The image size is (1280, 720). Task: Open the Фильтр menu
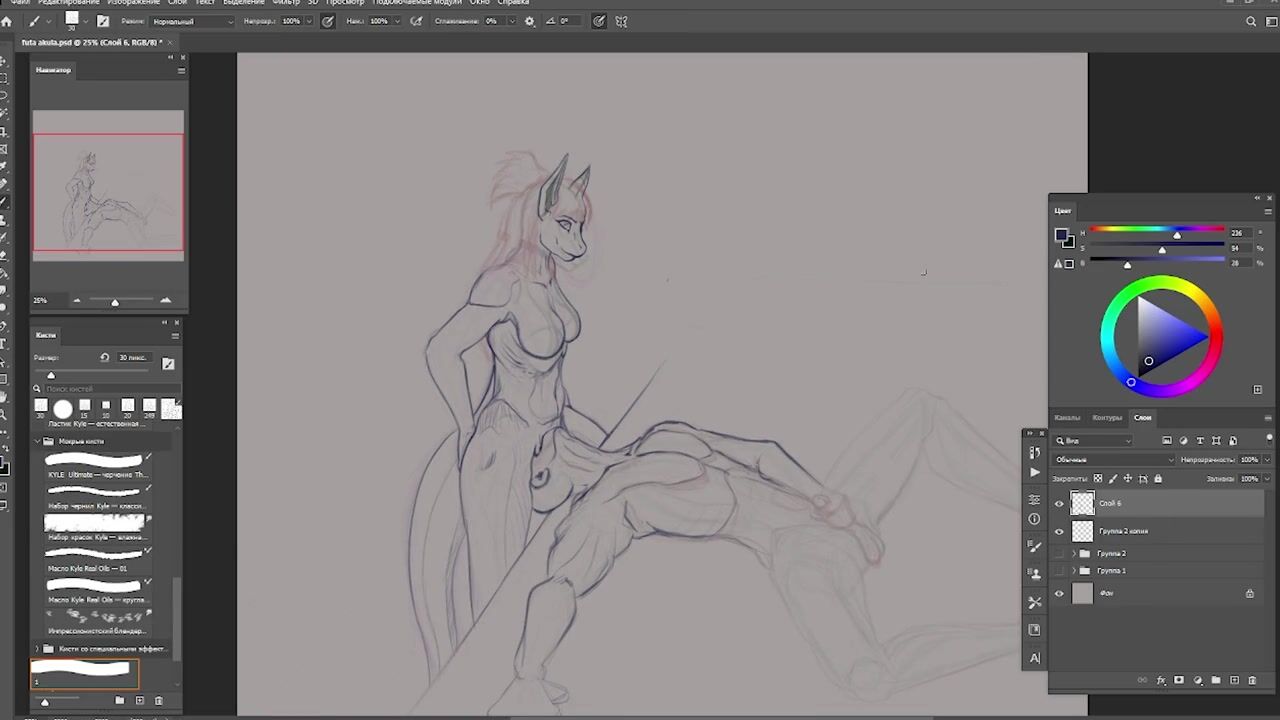click(x=285, y=3)
